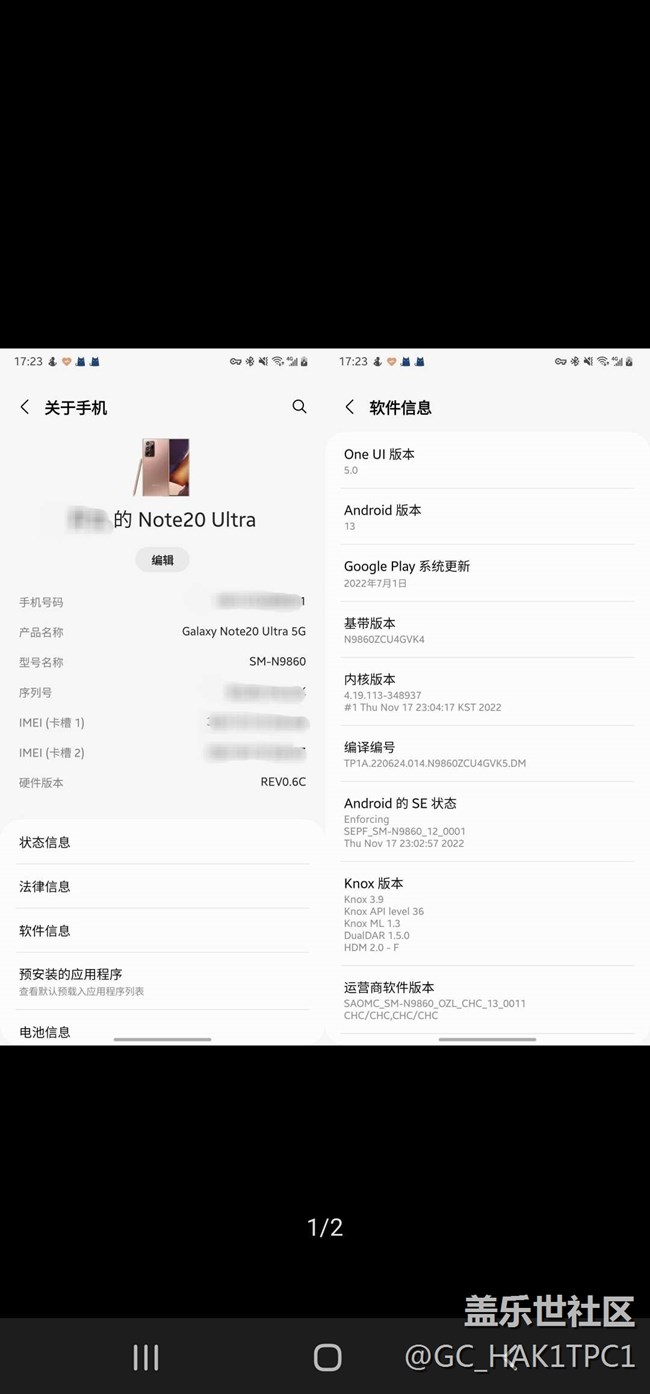Tap the One UI 版本 row
The width and height of the screenshot is (650, 1394).
tap(488, 461)
